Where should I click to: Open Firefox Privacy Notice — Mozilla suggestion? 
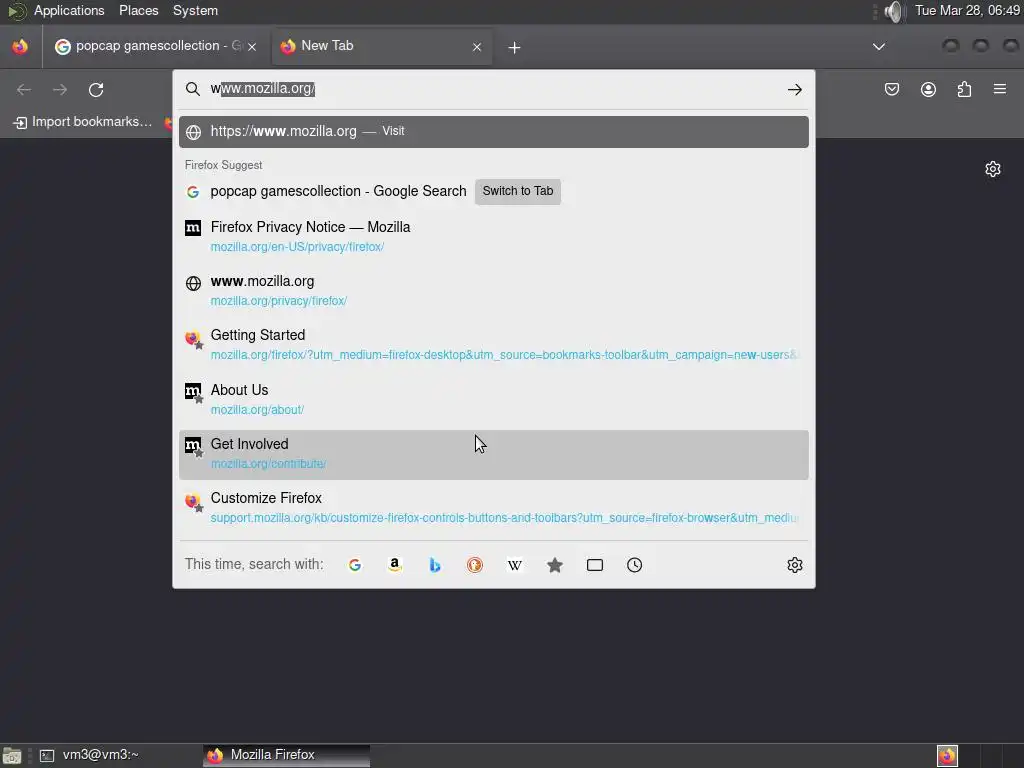494,236
